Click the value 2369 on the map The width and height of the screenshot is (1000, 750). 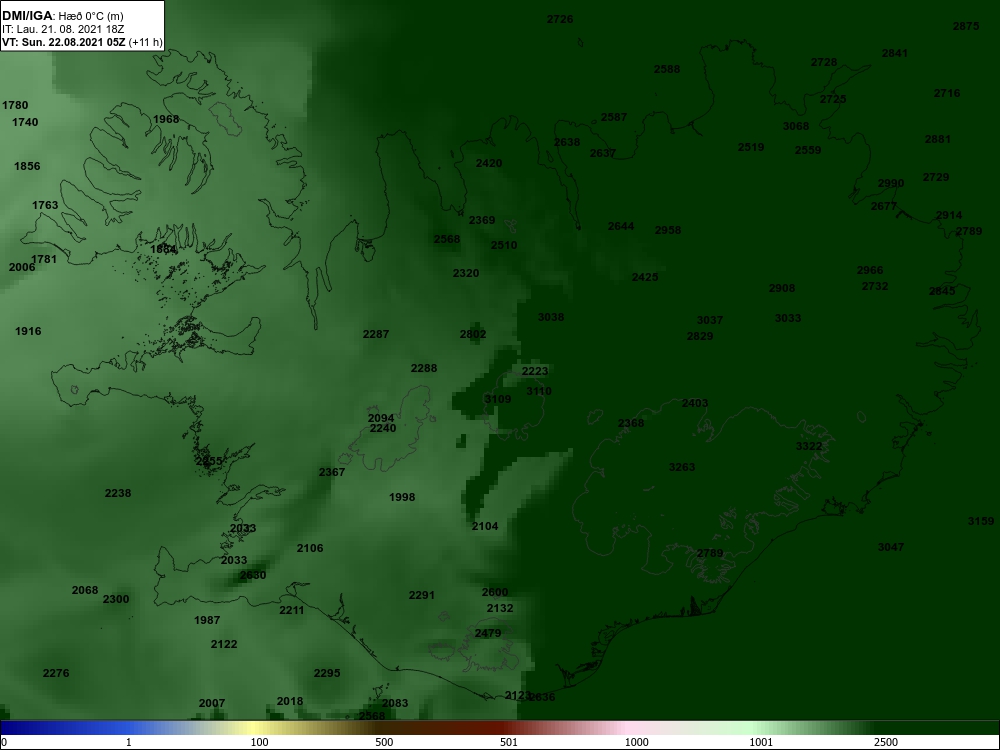[x=482, y=220]
